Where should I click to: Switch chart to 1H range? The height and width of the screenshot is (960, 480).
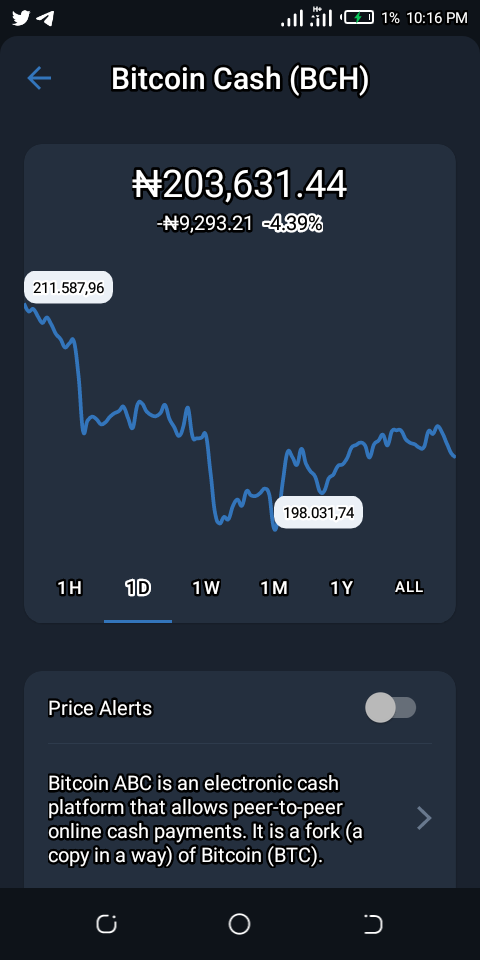coord(69,588)
